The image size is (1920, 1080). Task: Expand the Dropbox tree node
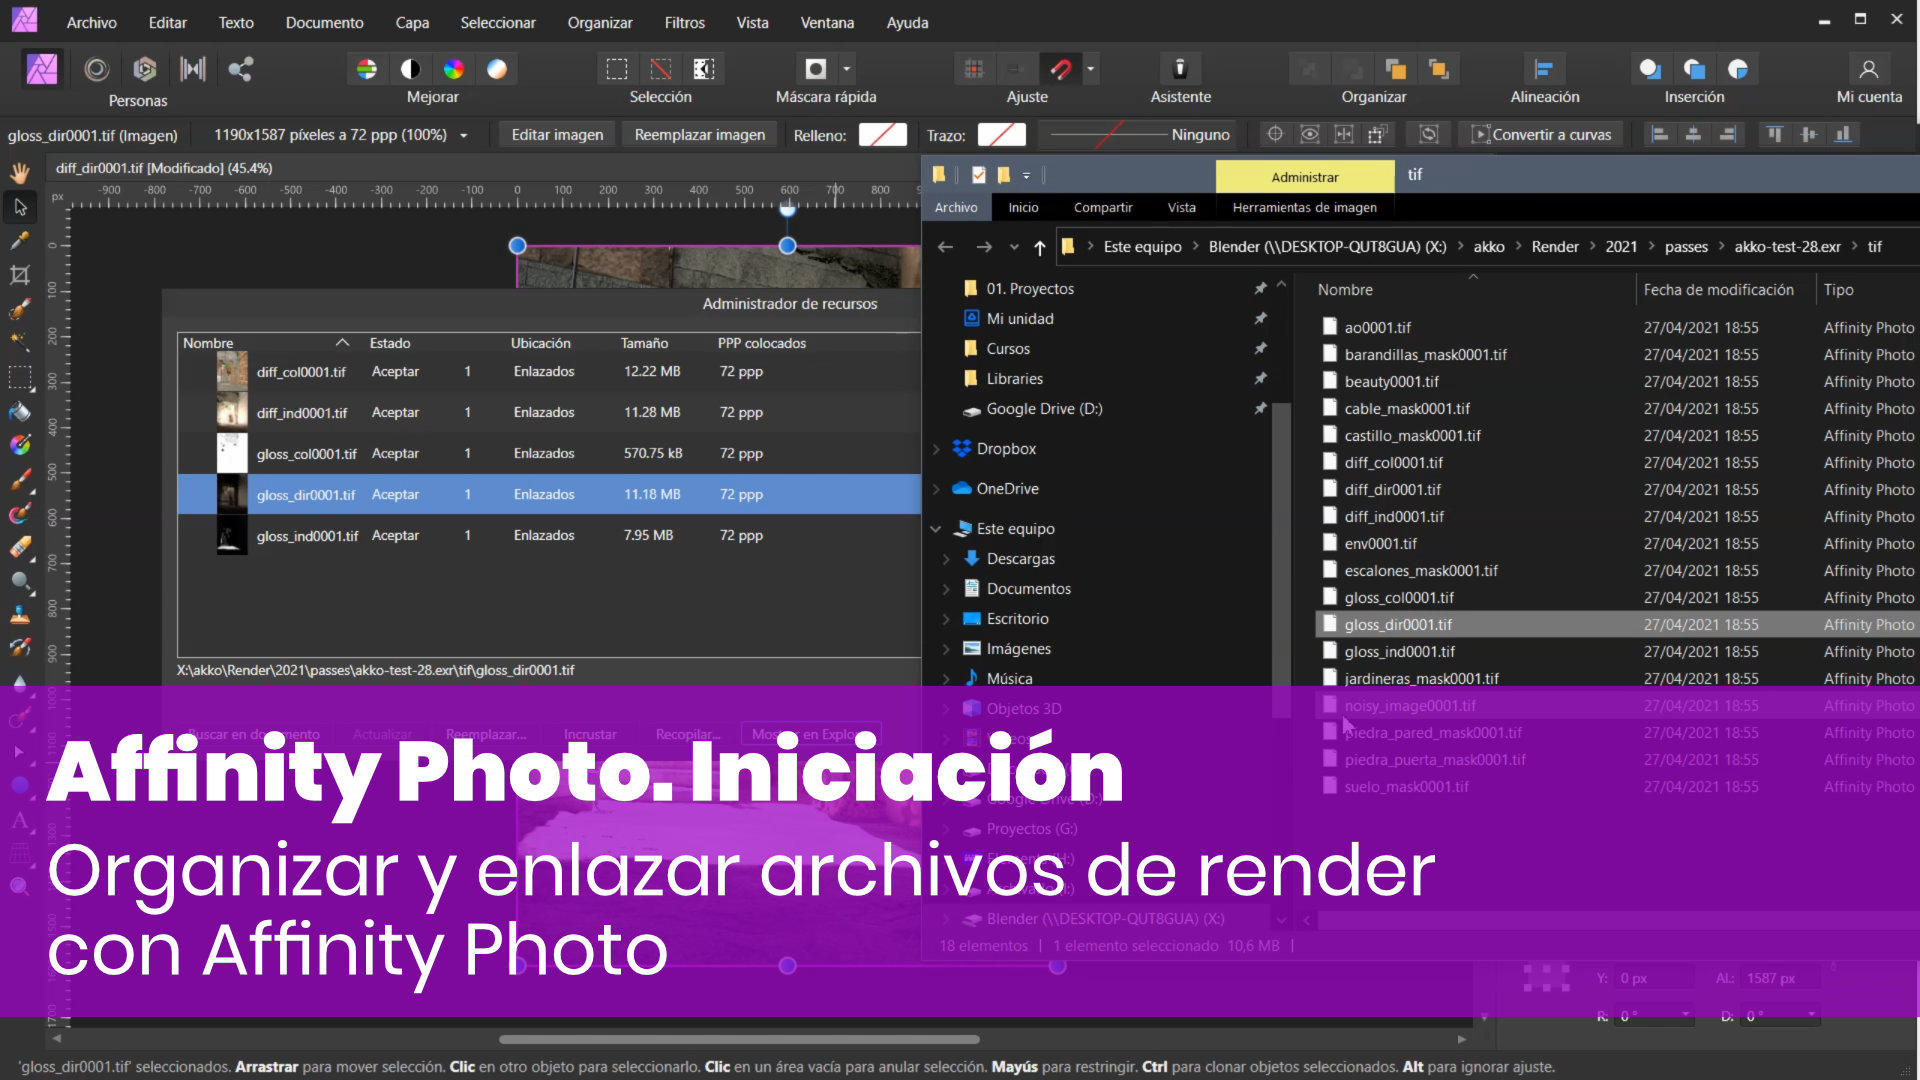click(936, 449)
